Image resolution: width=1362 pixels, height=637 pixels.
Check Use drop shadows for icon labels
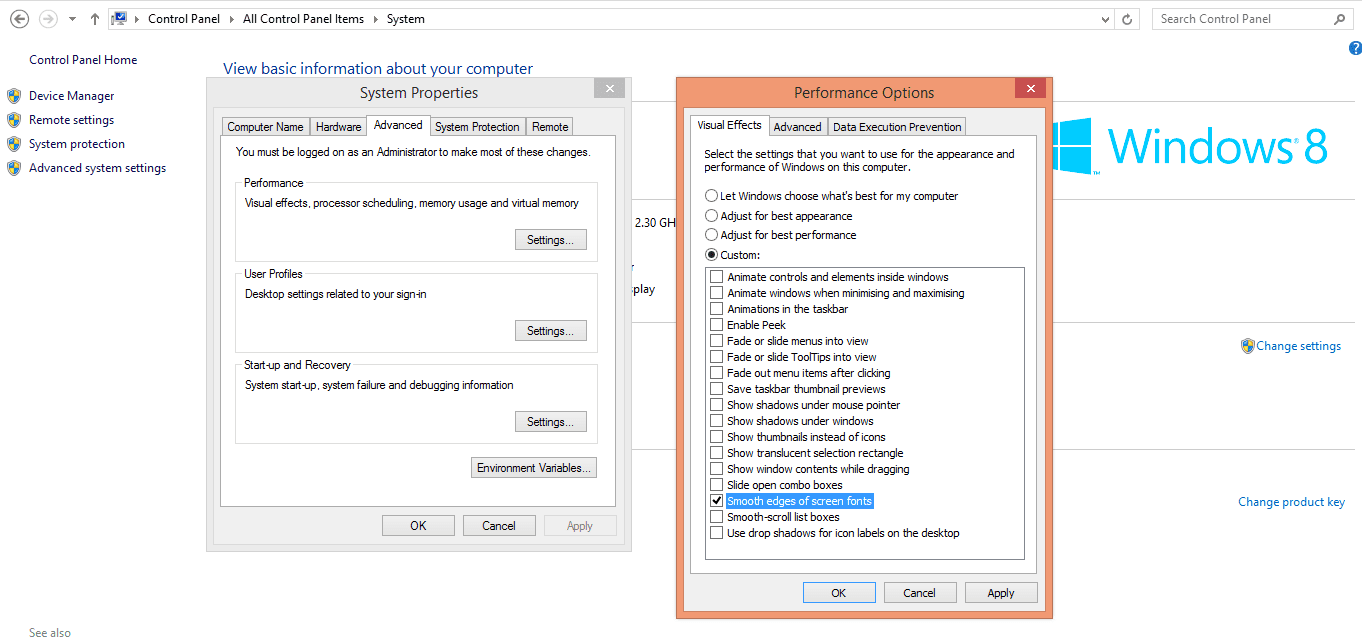[716, 533]
